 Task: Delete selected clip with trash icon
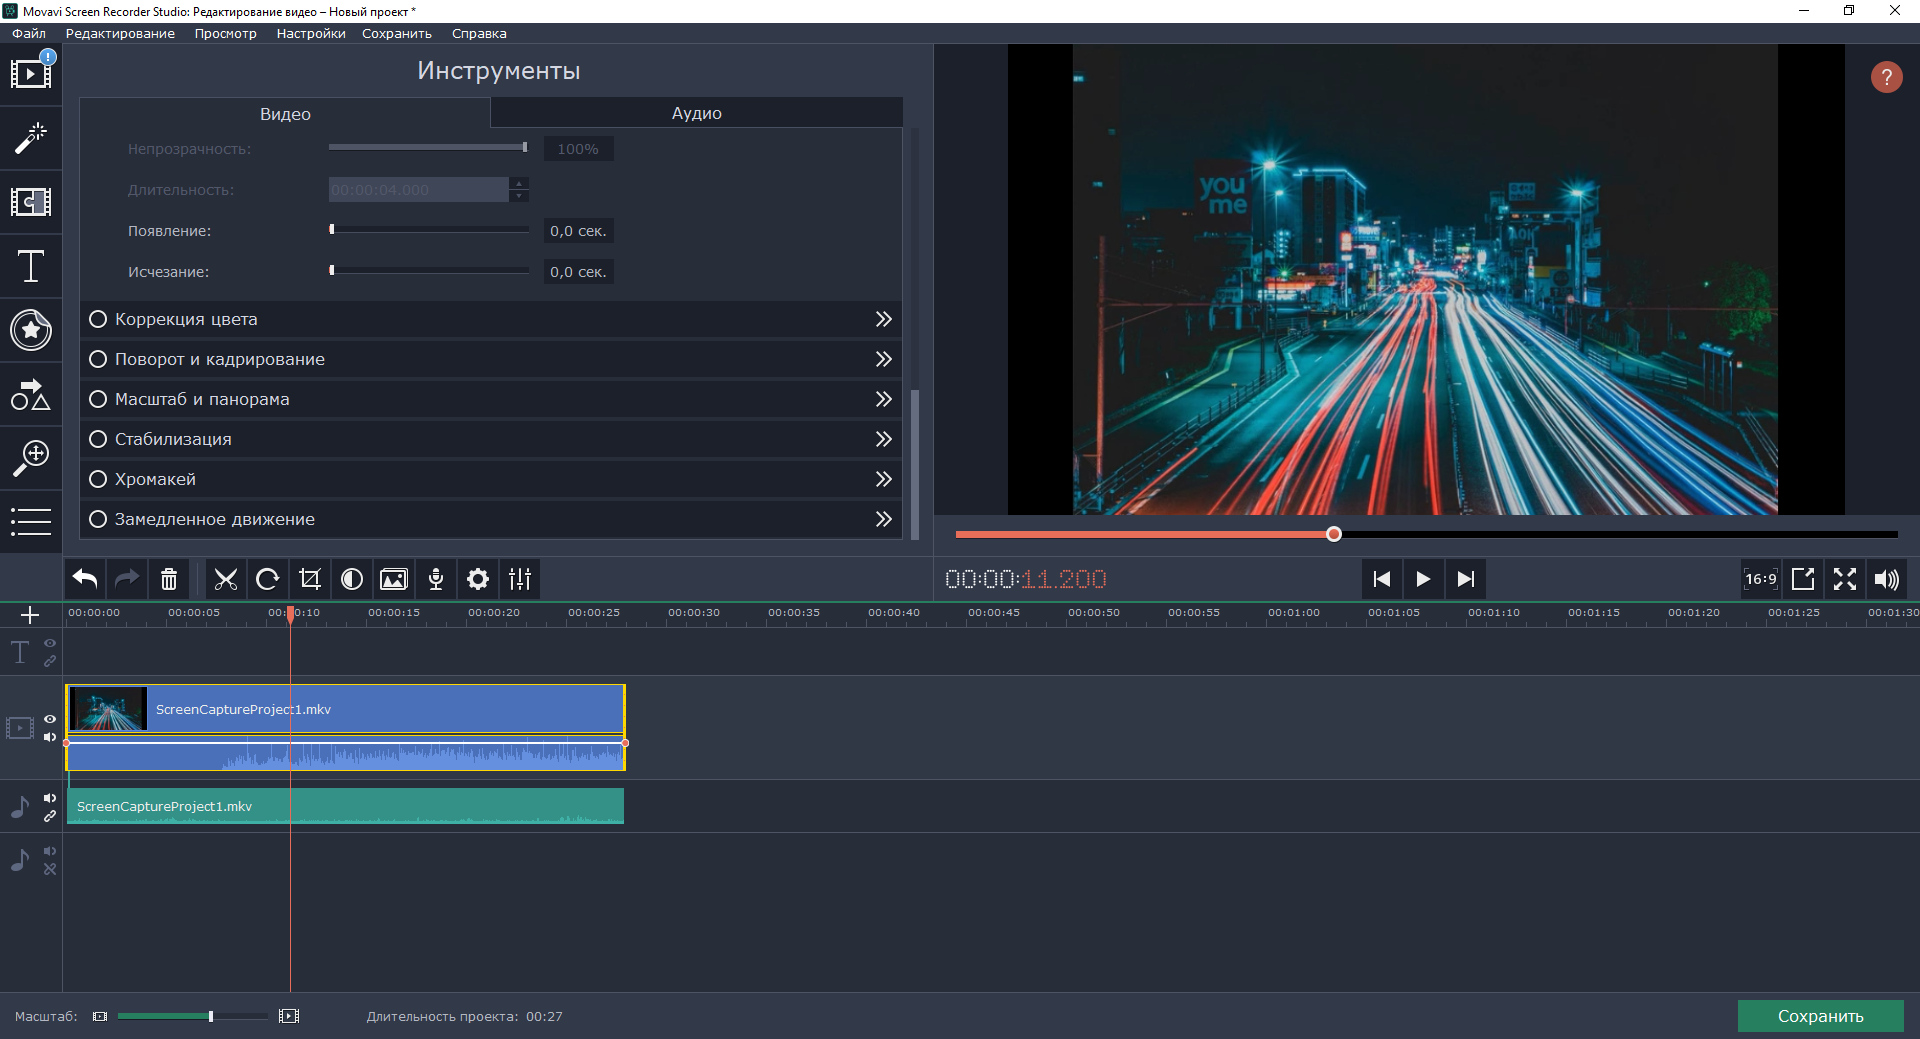169,579
